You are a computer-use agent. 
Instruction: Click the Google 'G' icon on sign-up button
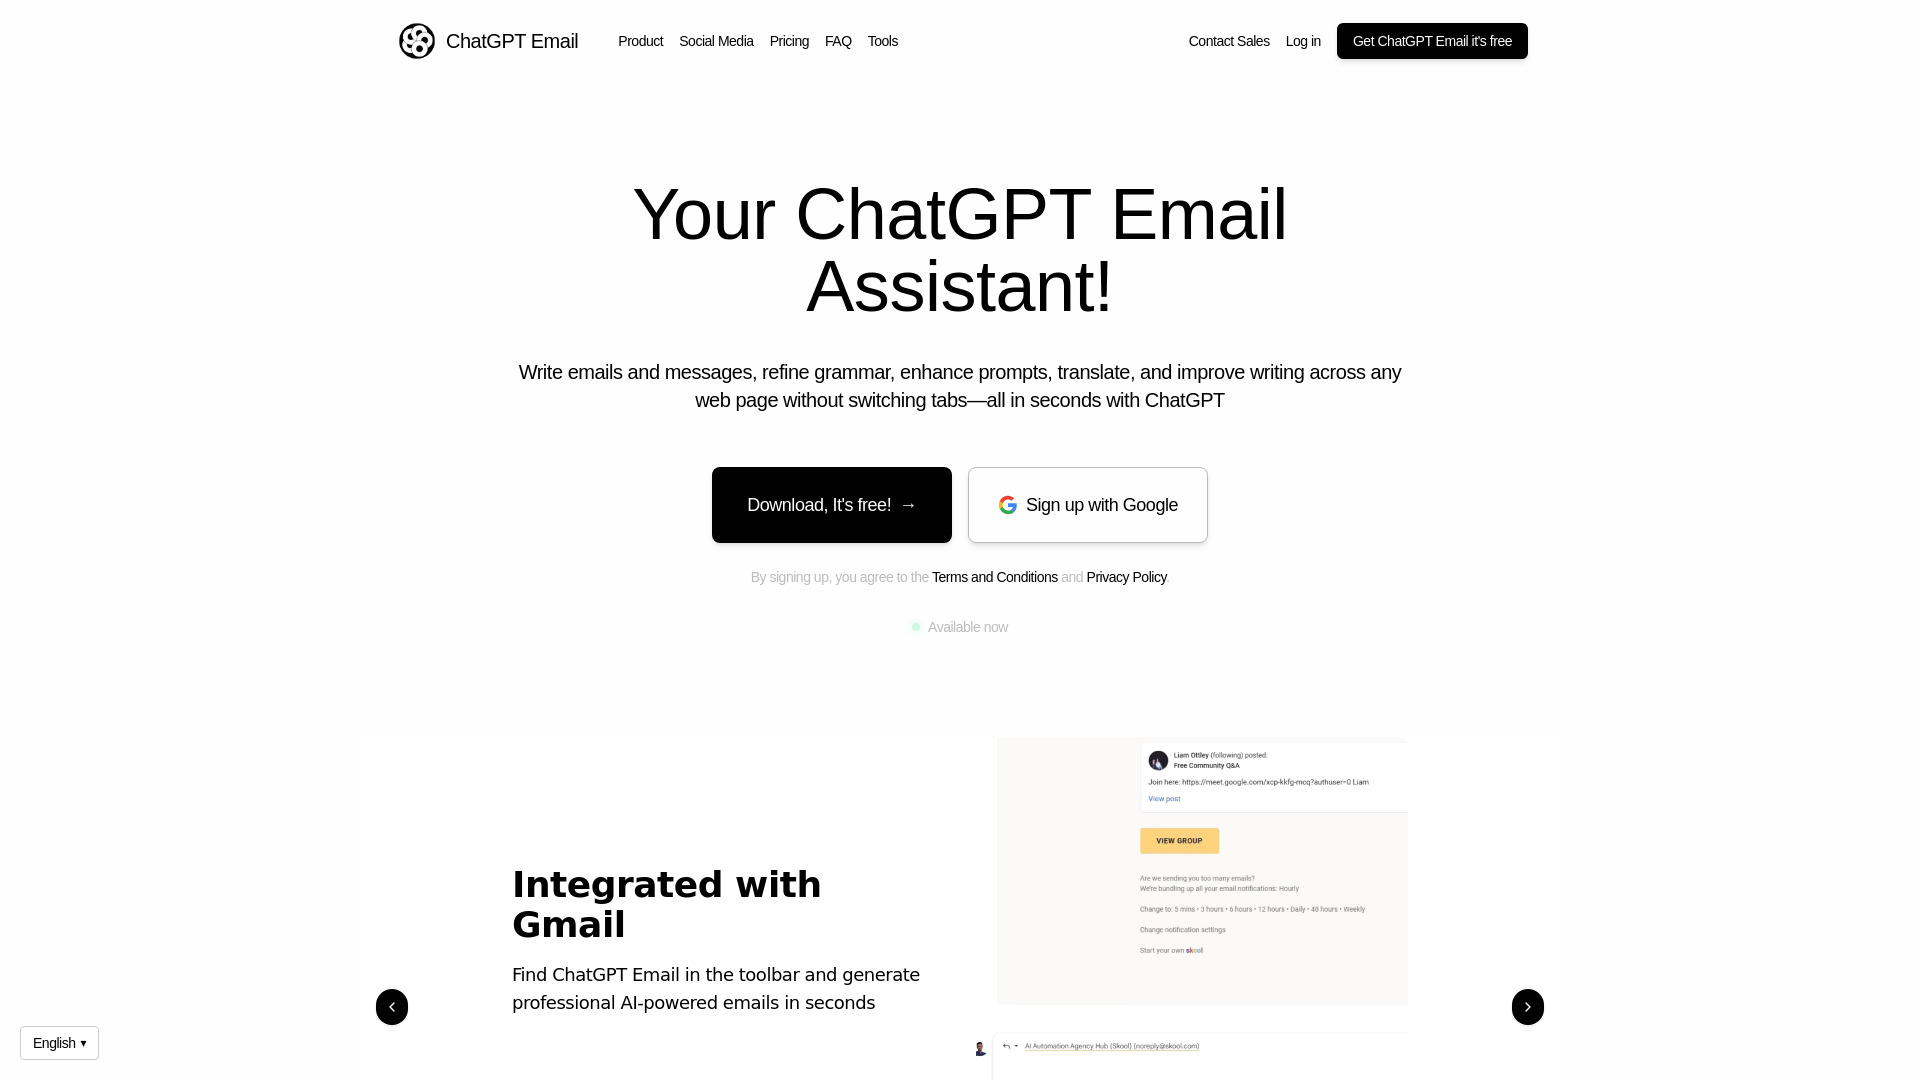1007,505
